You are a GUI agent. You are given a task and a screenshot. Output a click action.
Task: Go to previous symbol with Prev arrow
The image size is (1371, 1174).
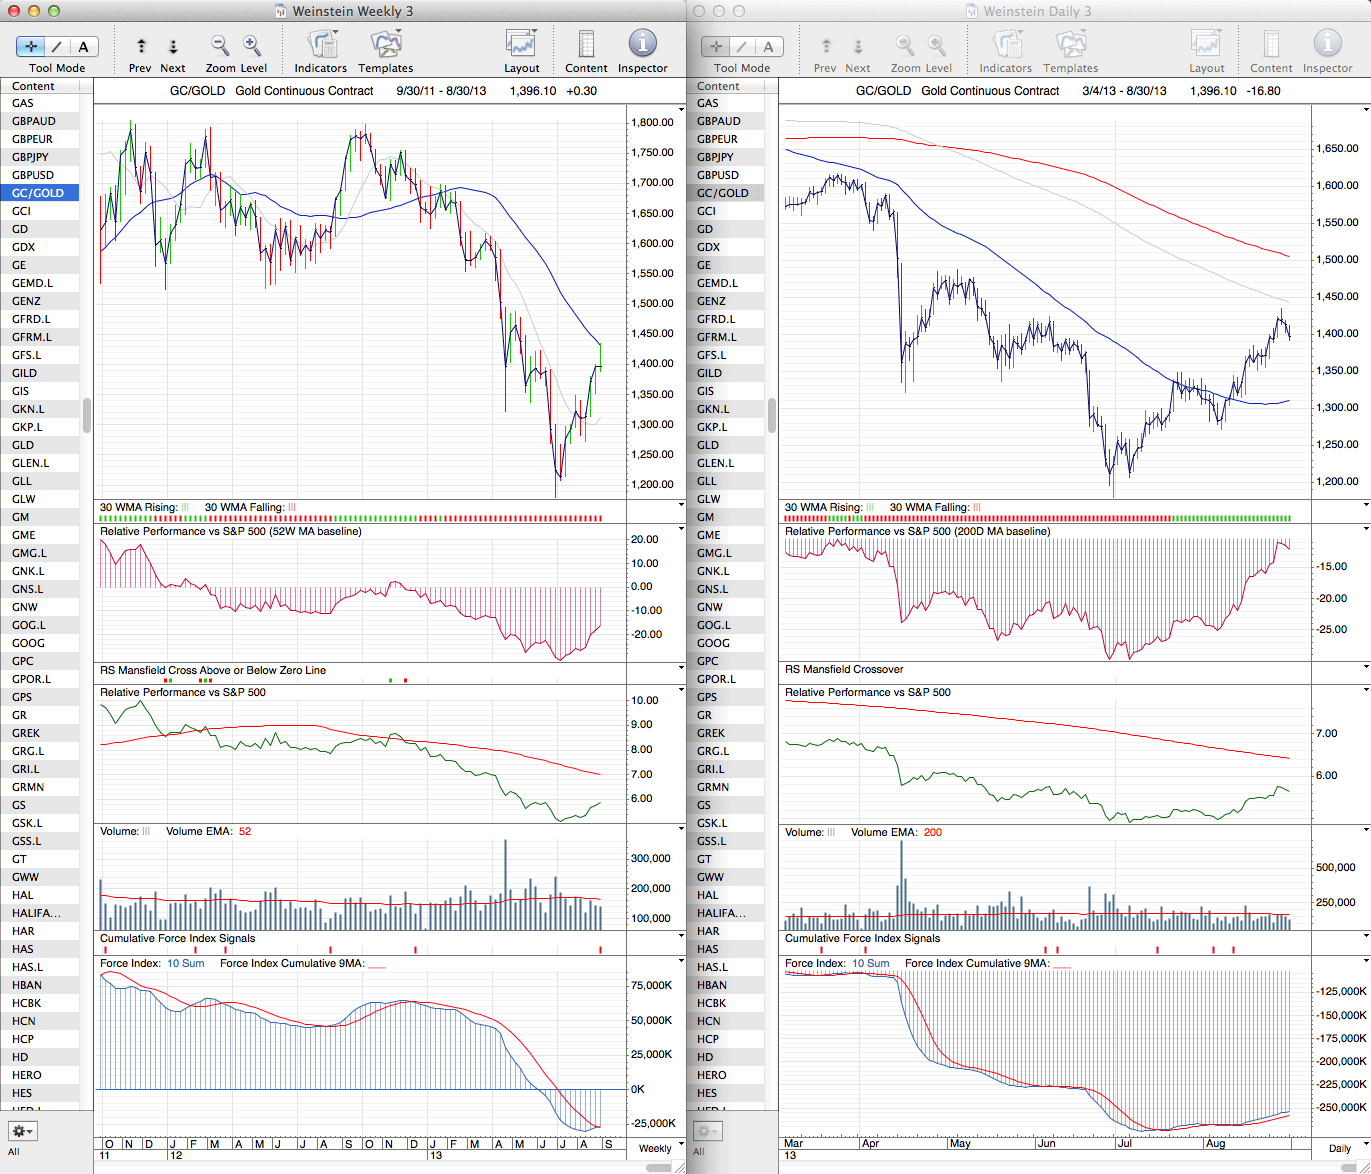coord(141,46)
